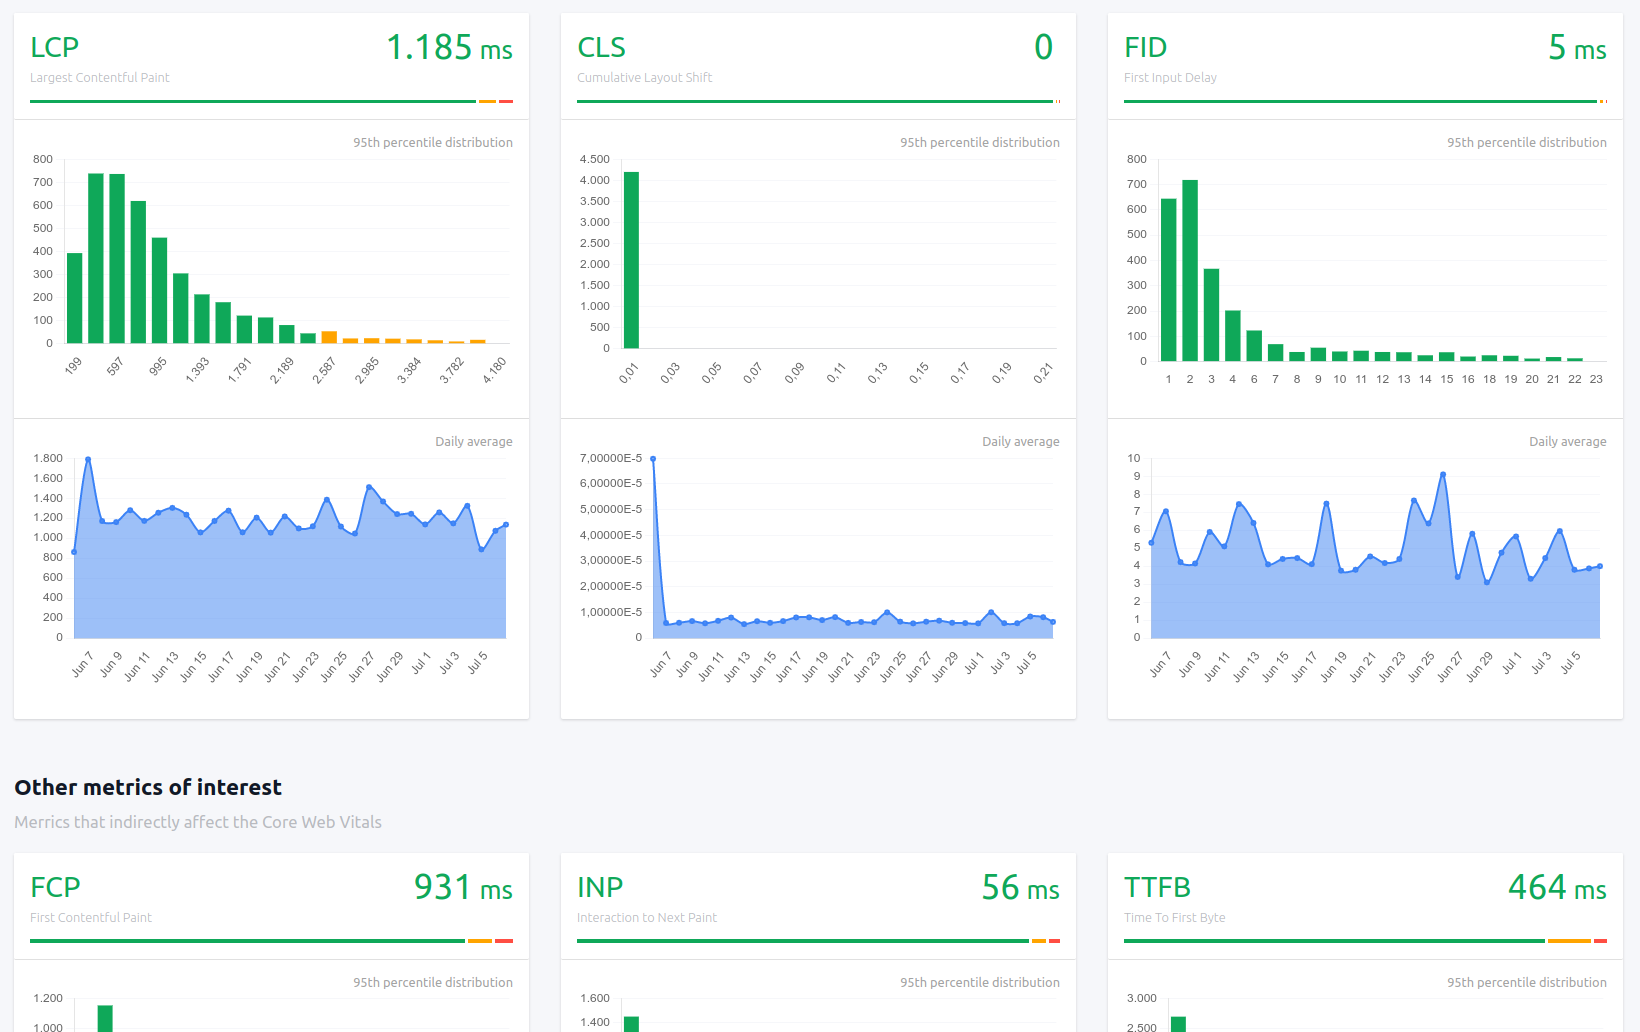Screen dimensions: 1640x1032
Task: Click the highest peak point in LCP daily average
Action: pyautogui.click(x=88, y=459)
